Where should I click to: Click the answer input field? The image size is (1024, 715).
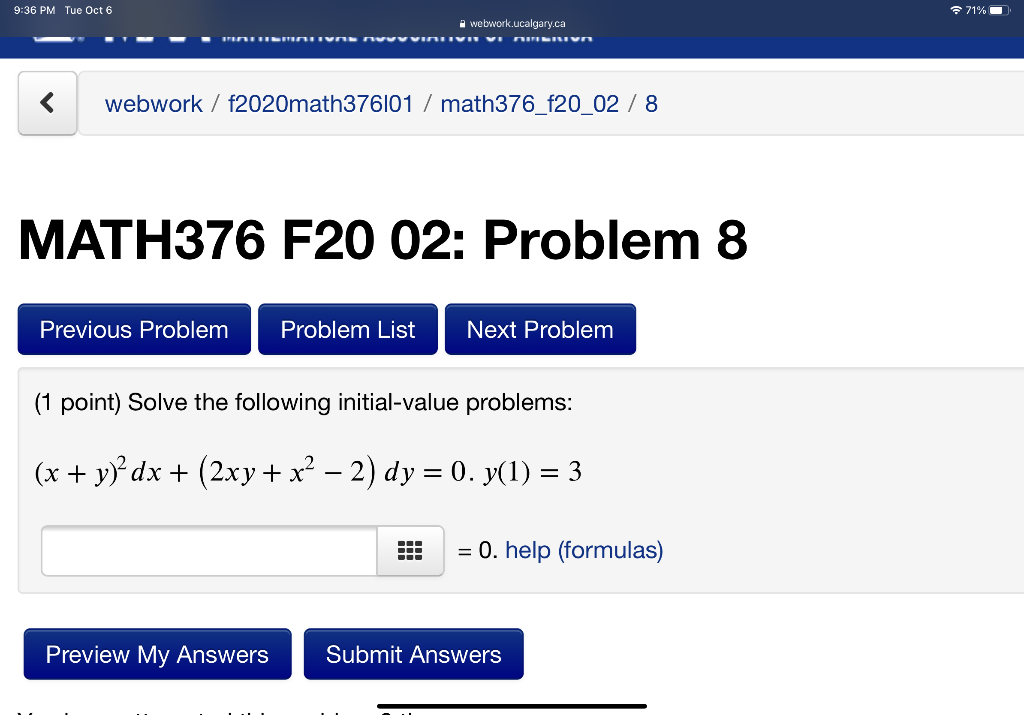tap(207, 550)
